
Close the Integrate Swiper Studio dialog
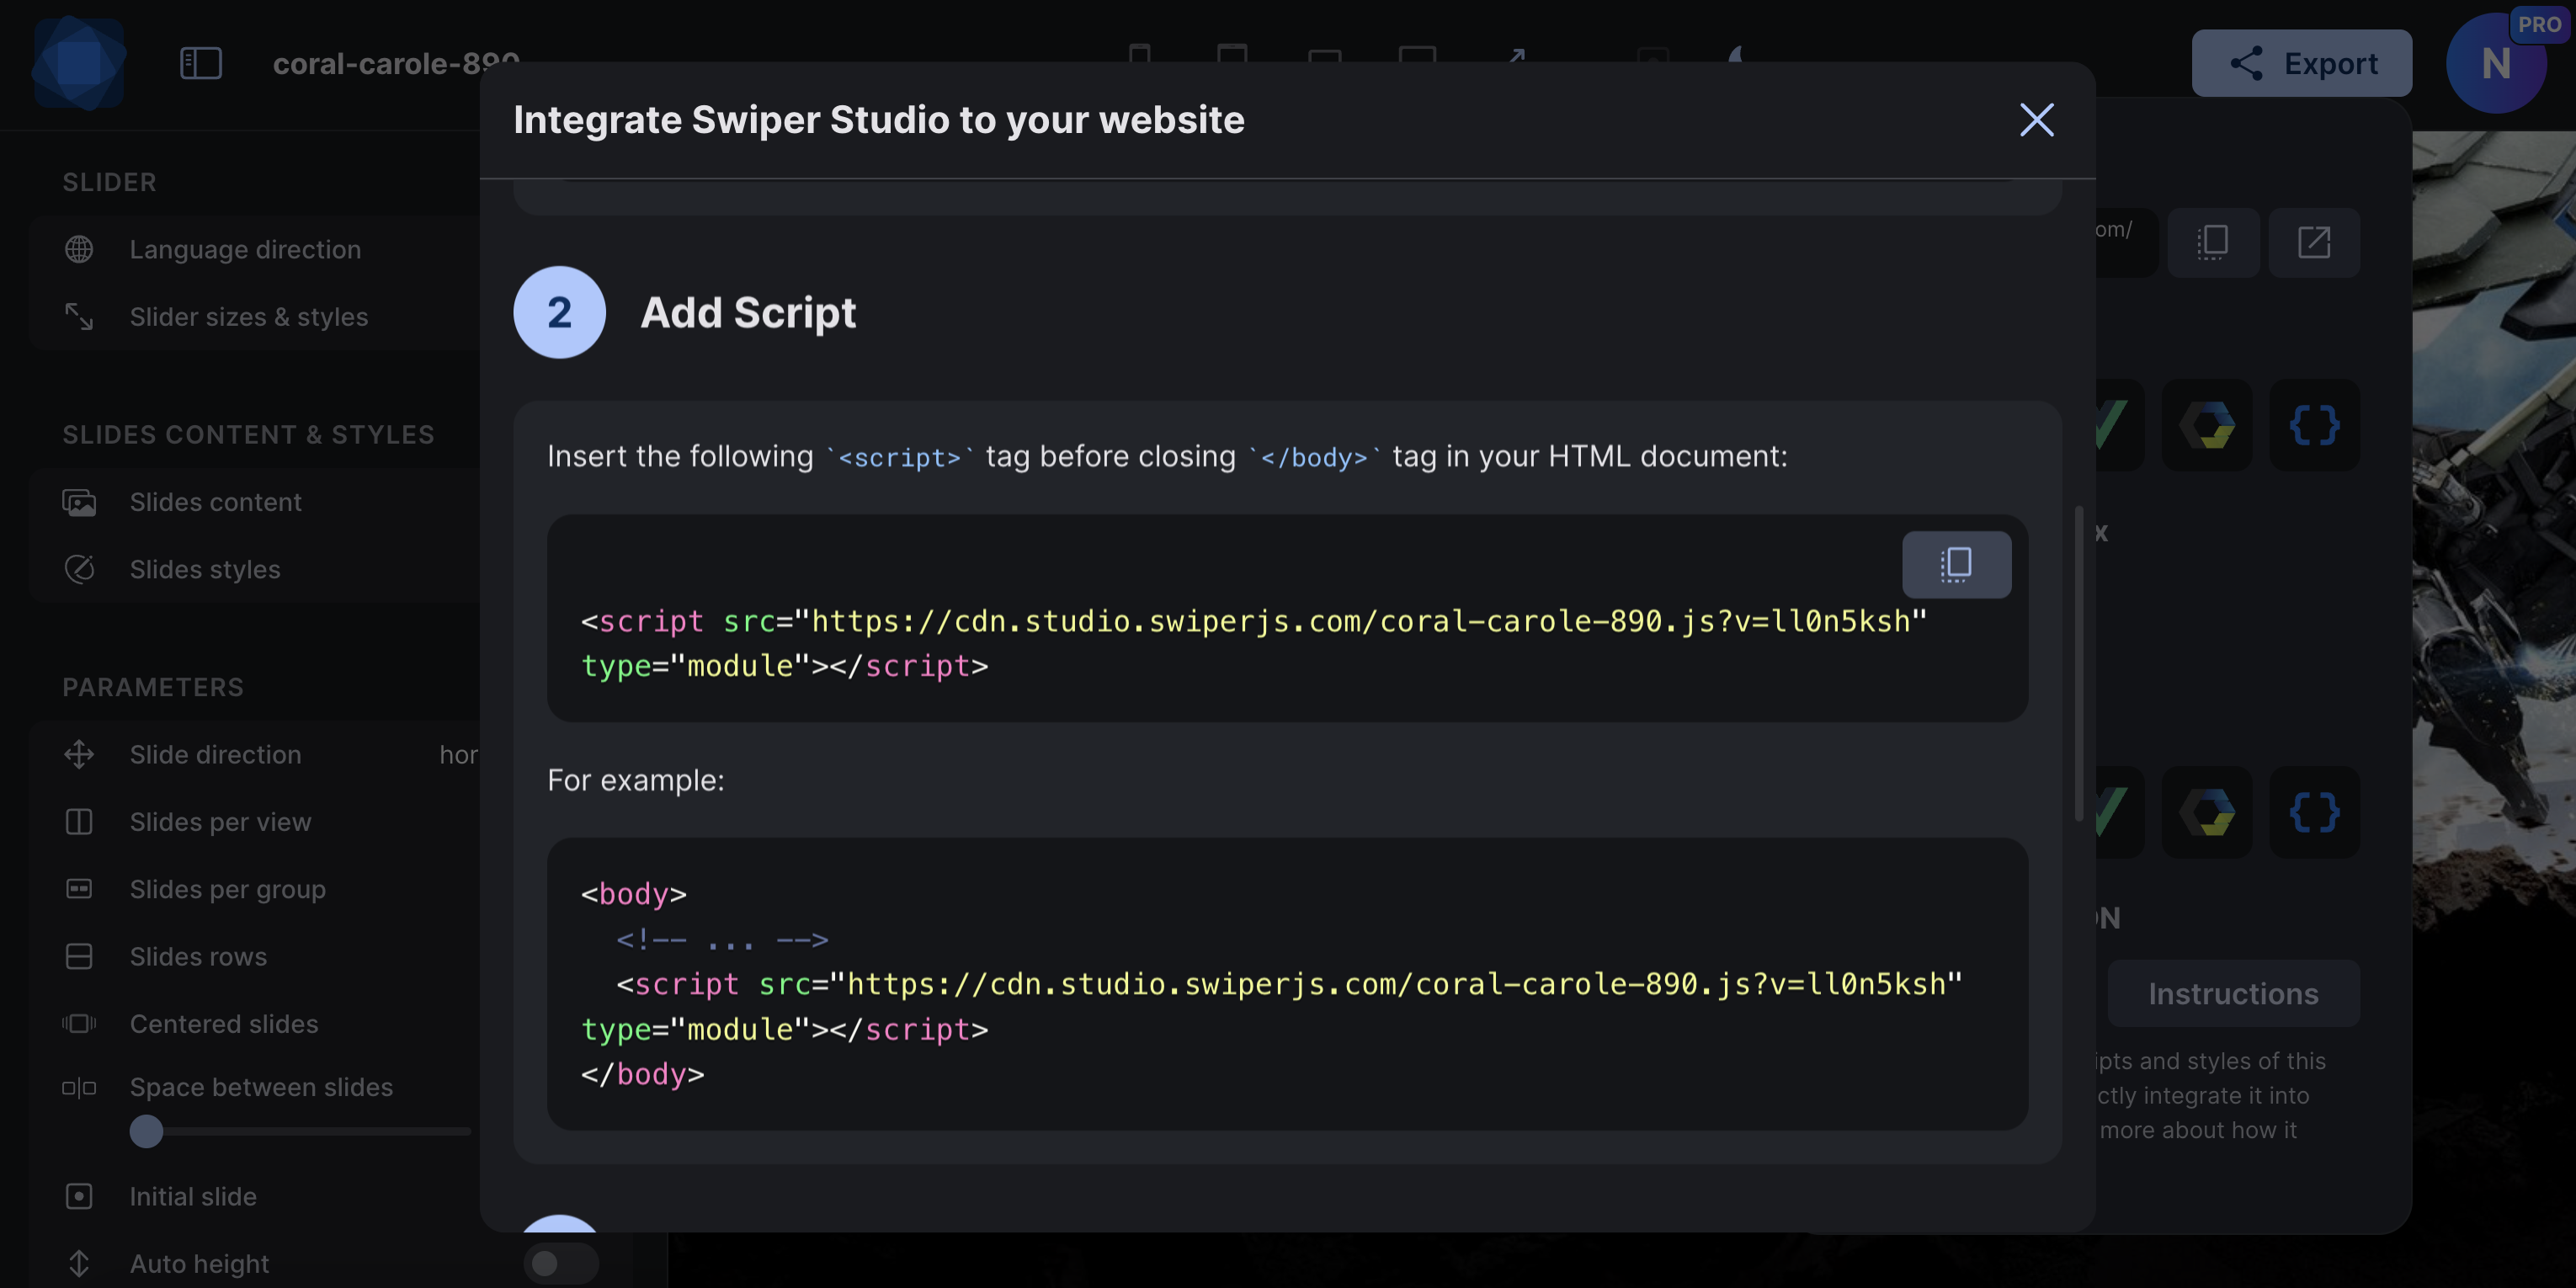(x=2039, y=120)
